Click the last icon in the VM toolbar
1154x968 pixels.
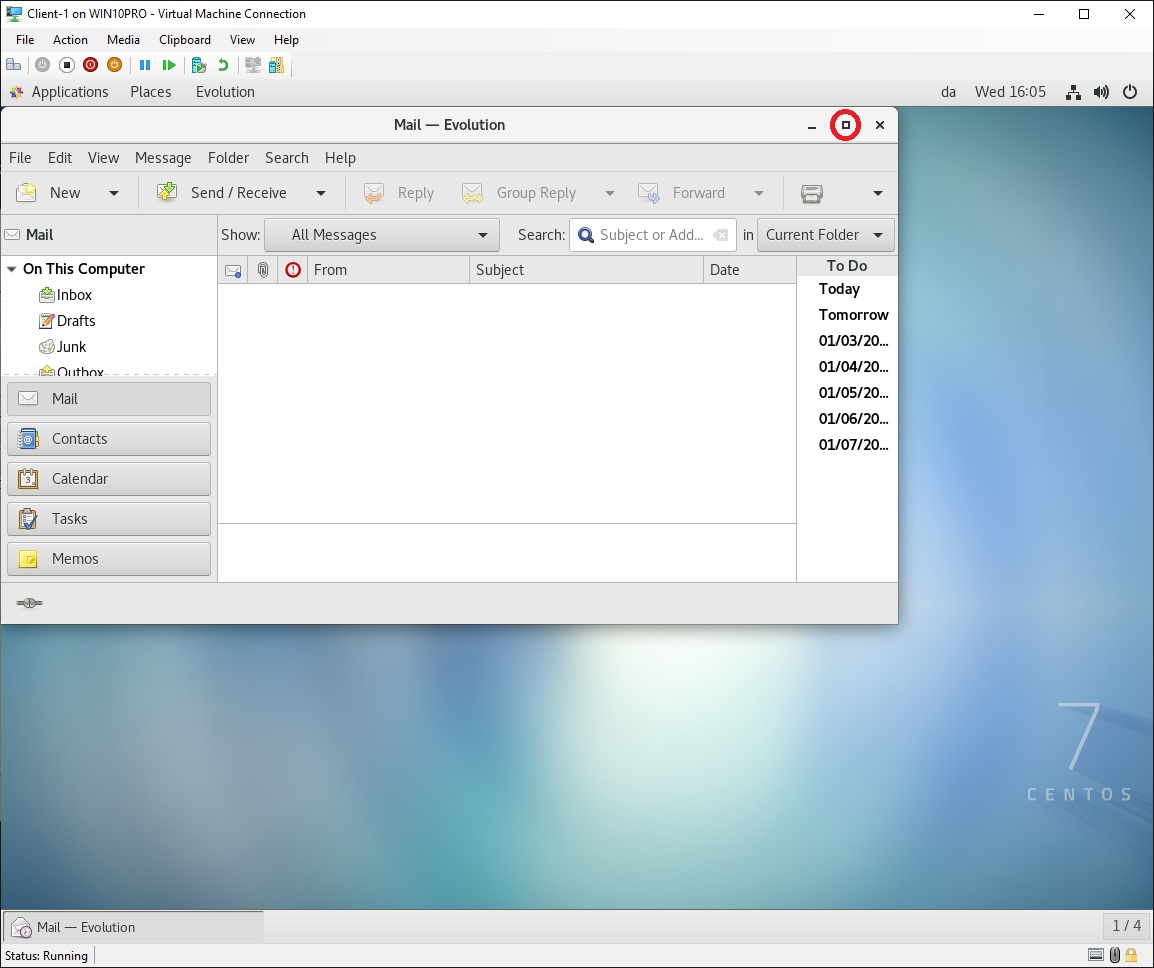(276, 65)
